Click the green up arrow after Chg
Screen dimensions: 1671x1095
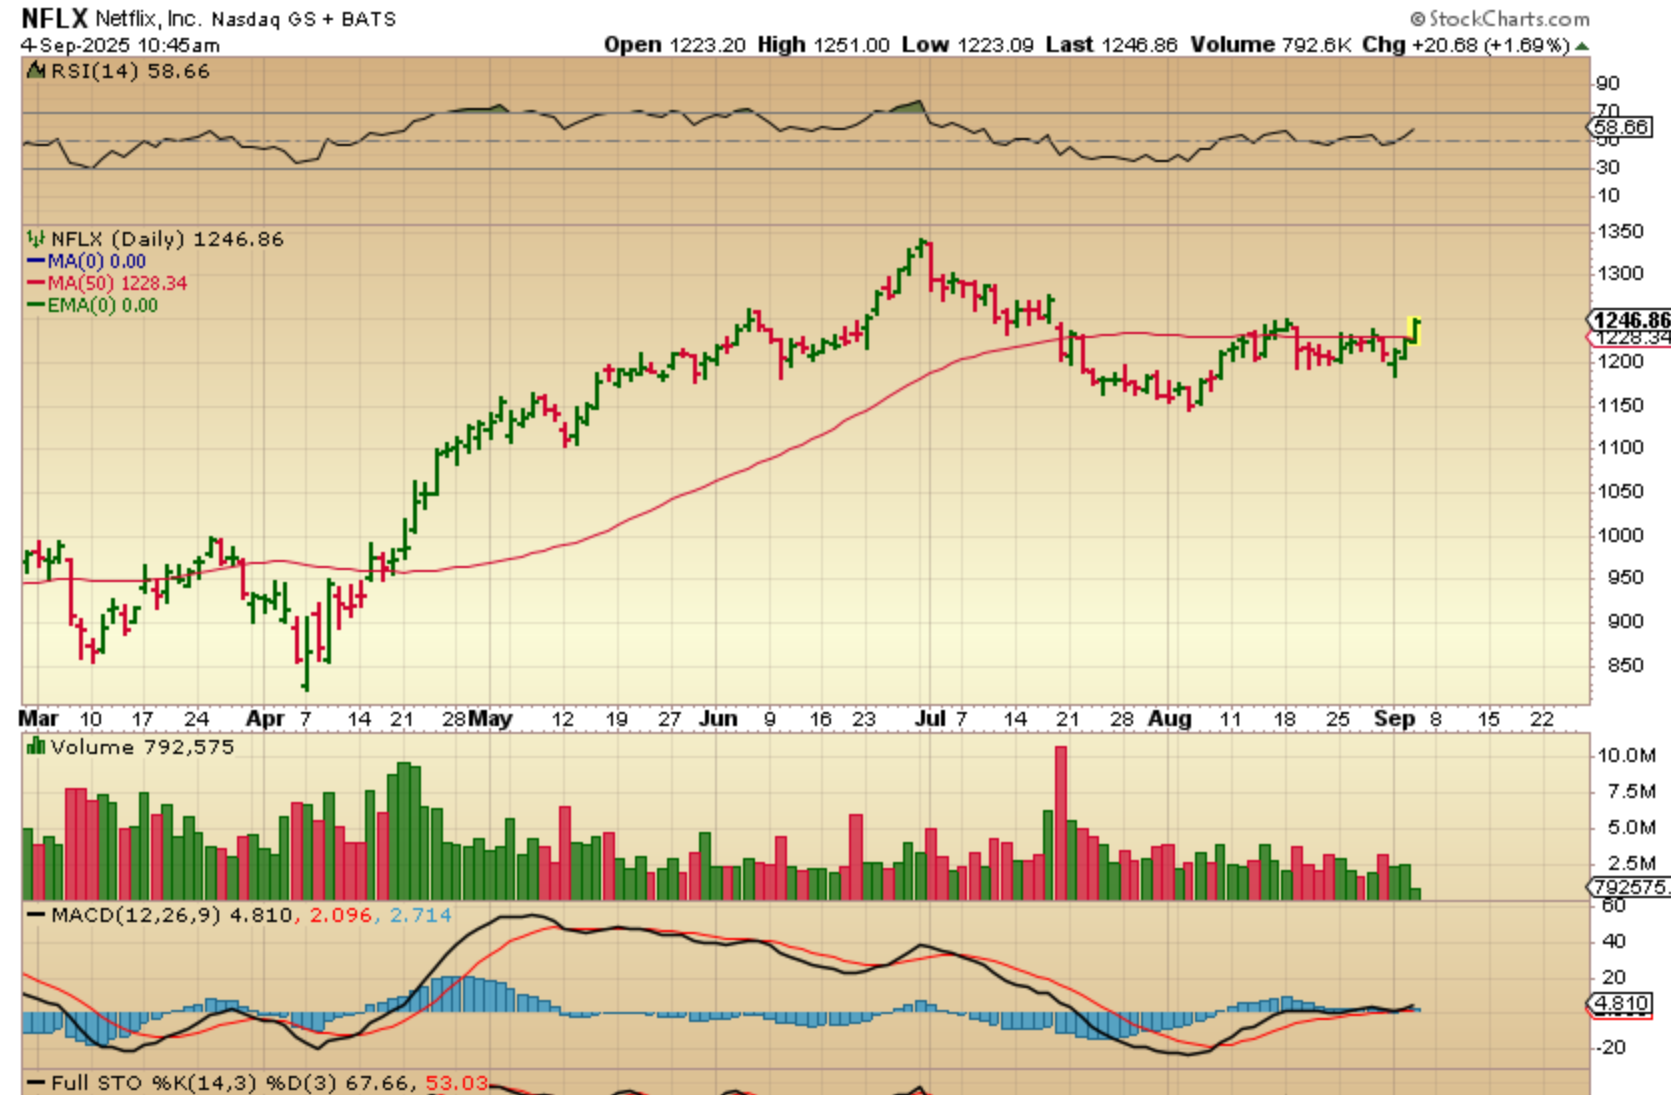(1582, 46)
